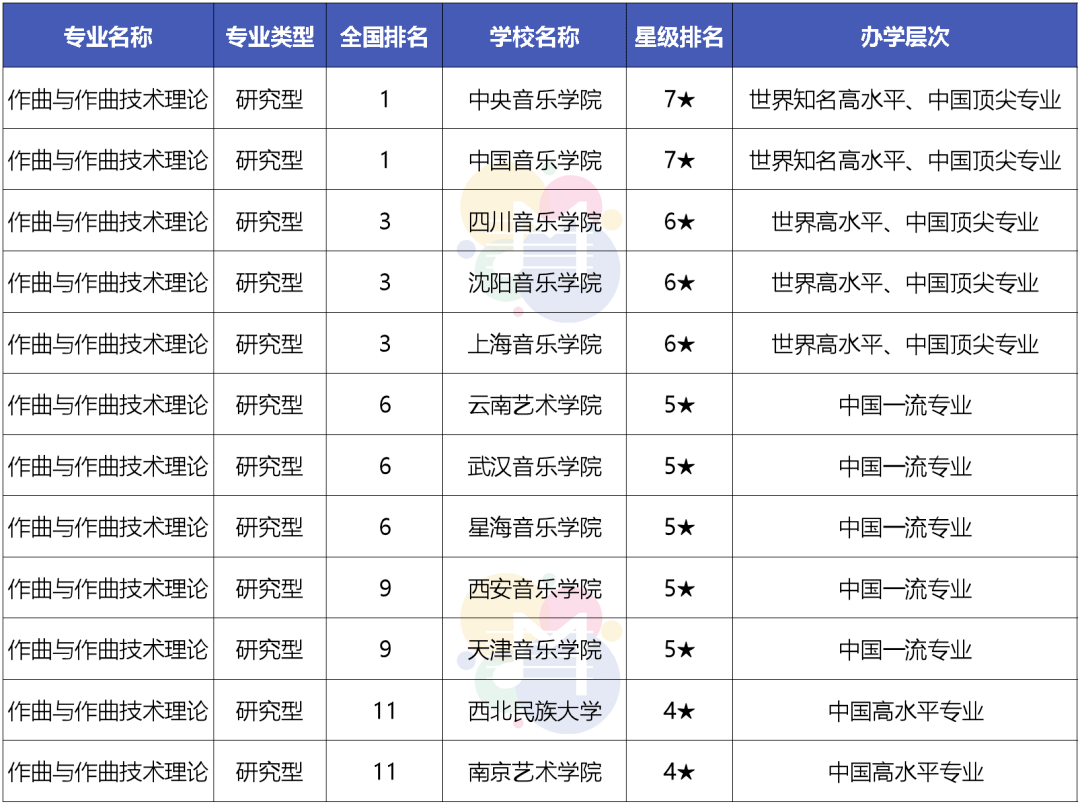
Task: Click the 4★ rating for 南京艺术学院
Action: [679, 772]
